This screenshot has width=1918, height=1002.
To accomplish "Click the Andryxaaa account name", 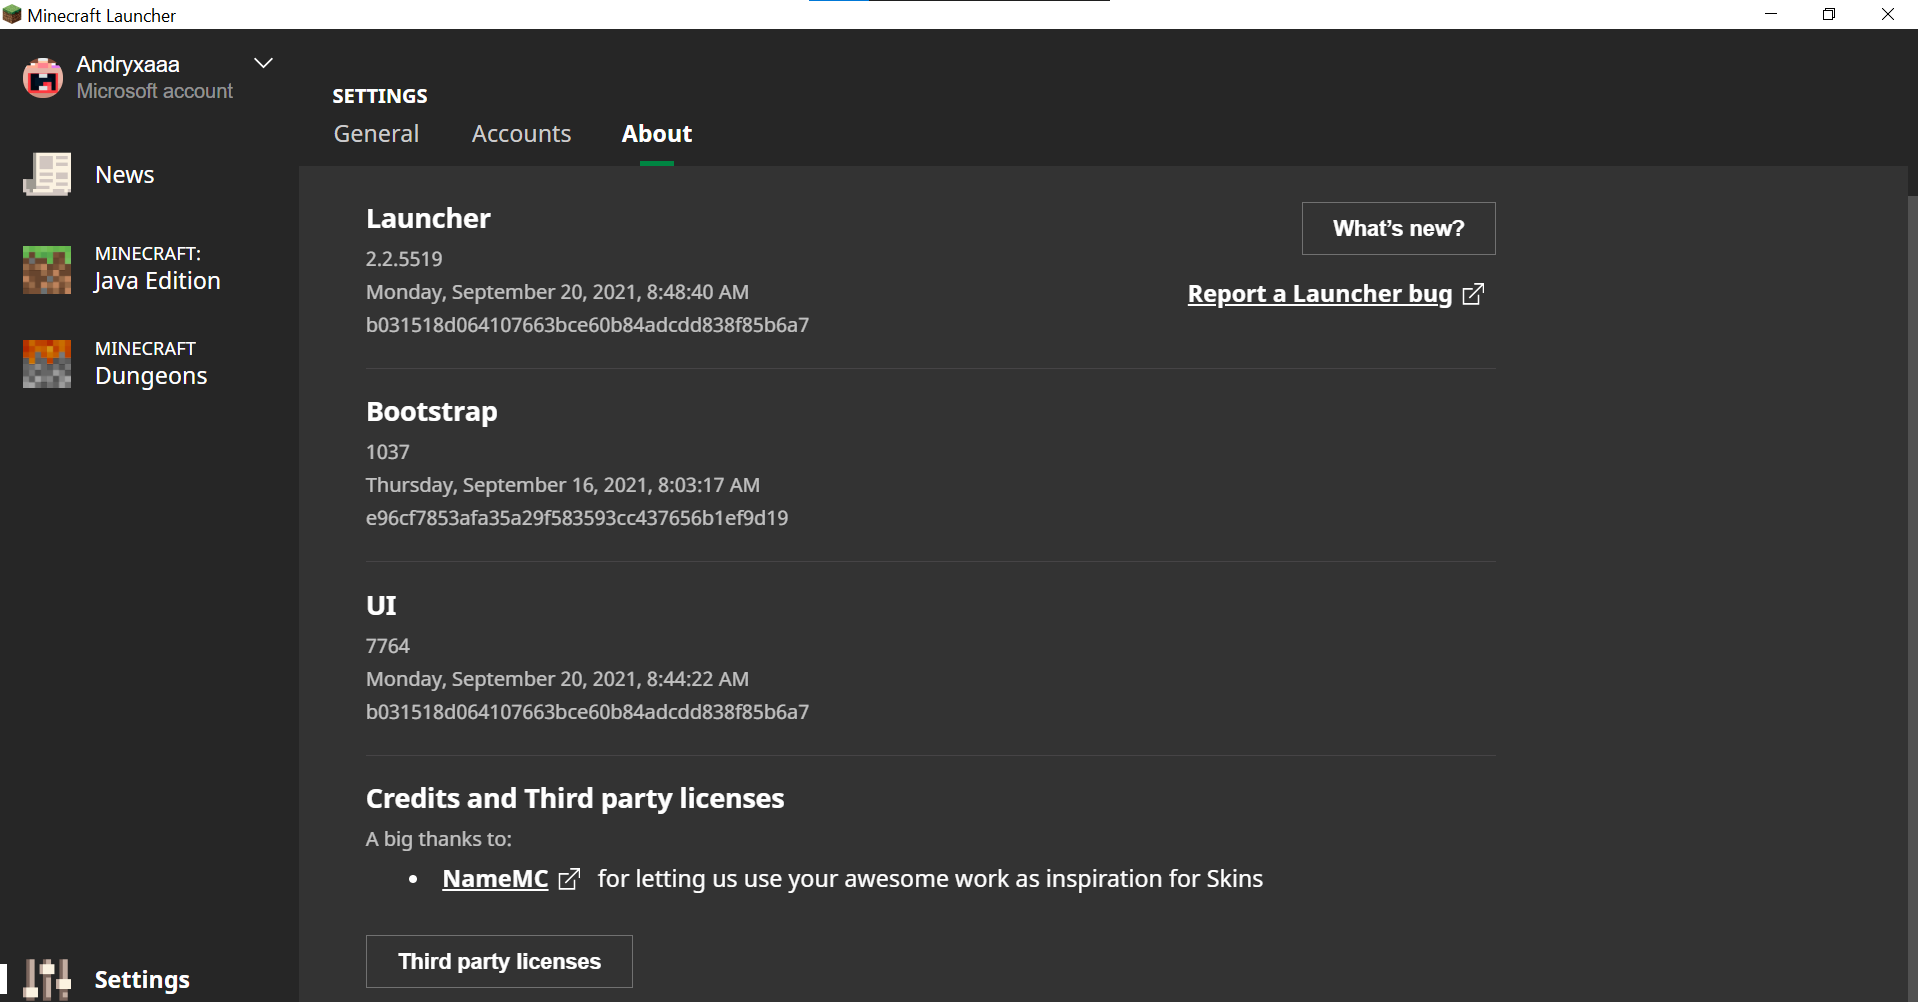I will 128,64.
